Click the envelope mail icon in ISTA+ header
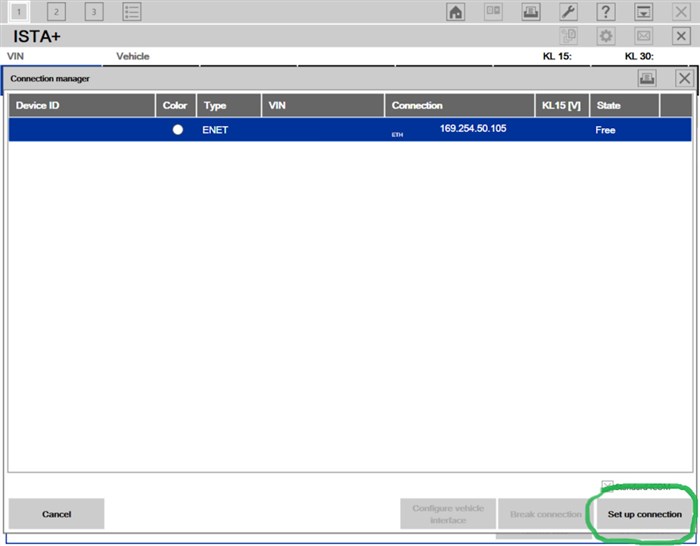This screenshot has height=546, width=700. point(644,36)
